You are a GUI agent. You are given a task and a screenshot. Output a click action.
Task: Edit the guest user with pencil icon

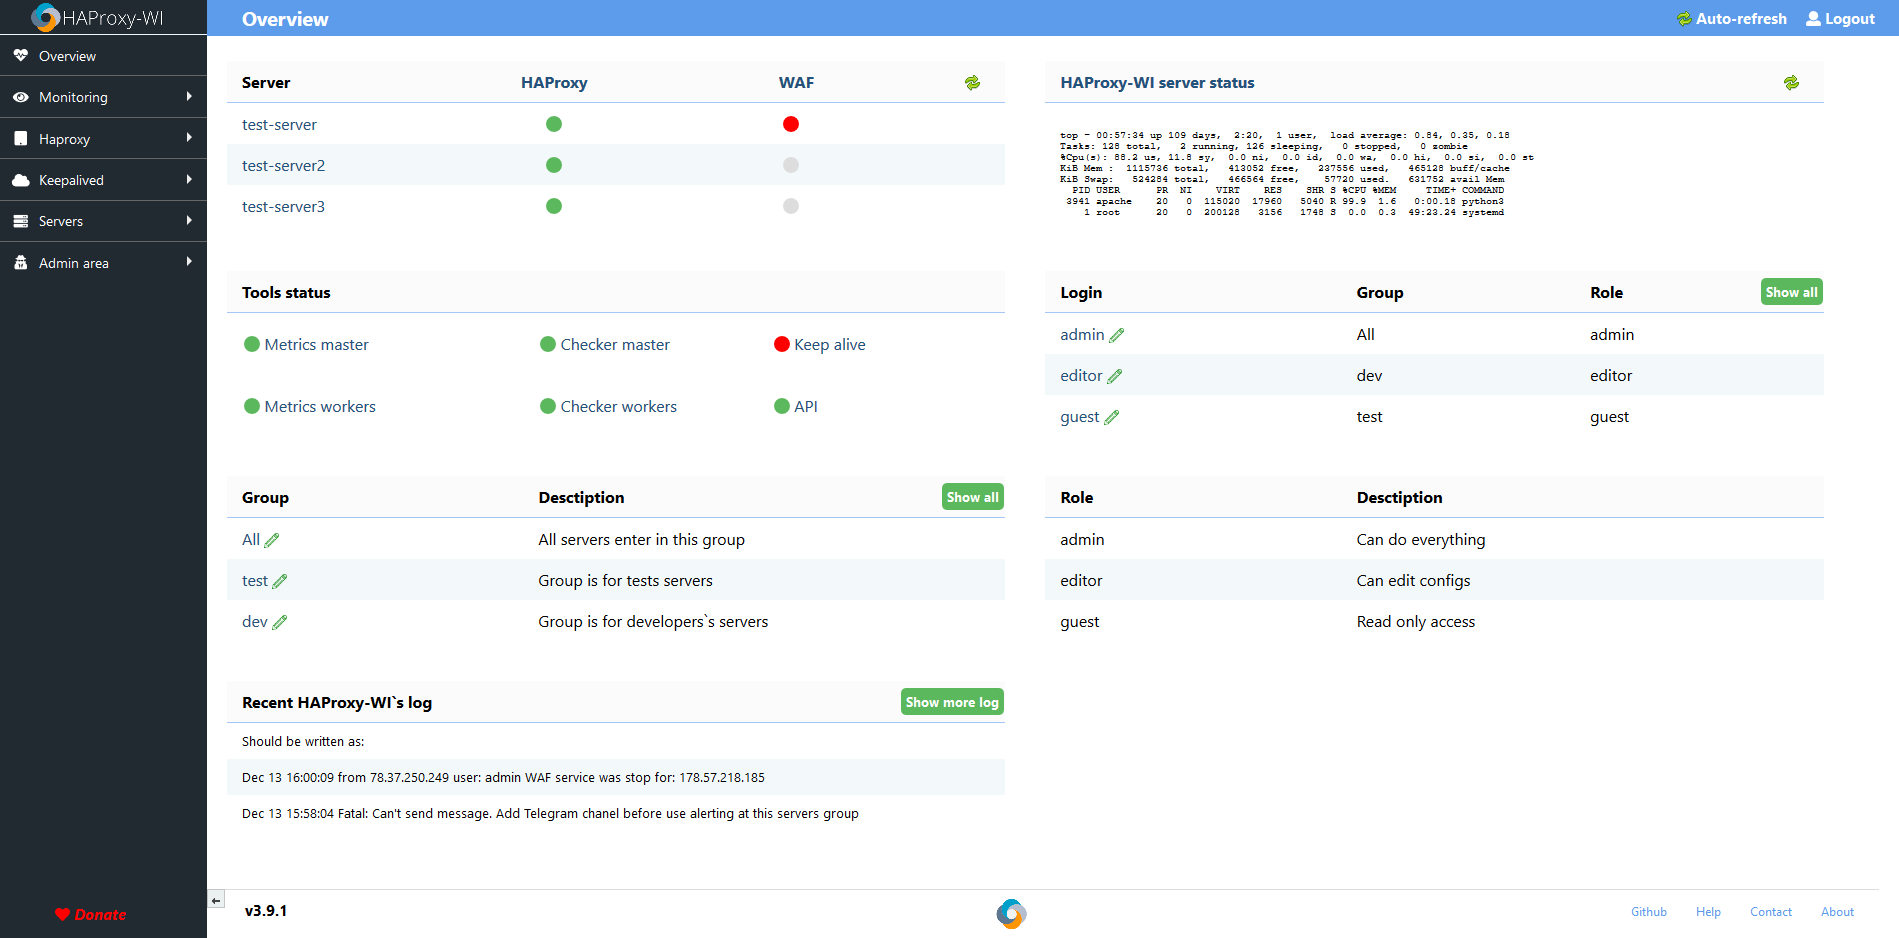click(1111, 417)
